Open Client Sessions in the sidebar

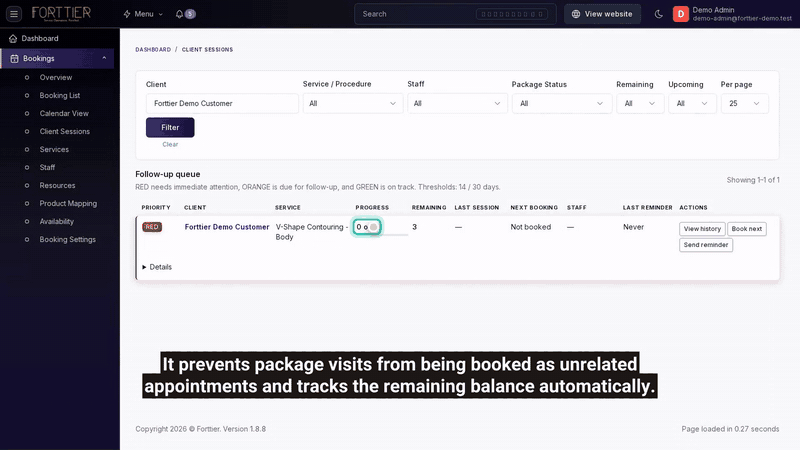coord(64,131)
